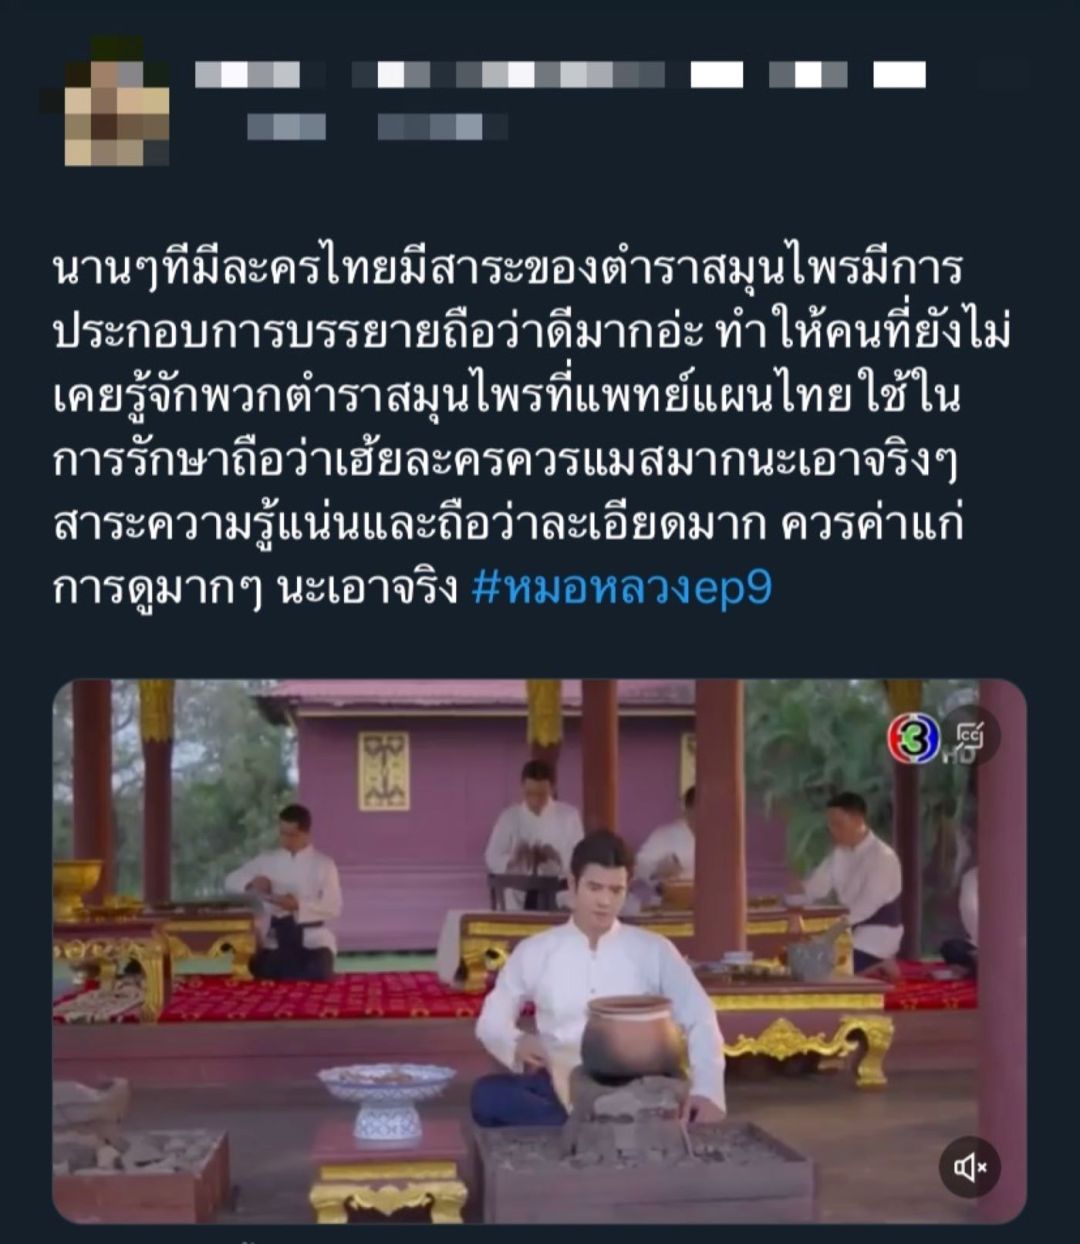1080x1244 pixels.
Task: Tap the clay pot in the video
Action: [632, 1035]
